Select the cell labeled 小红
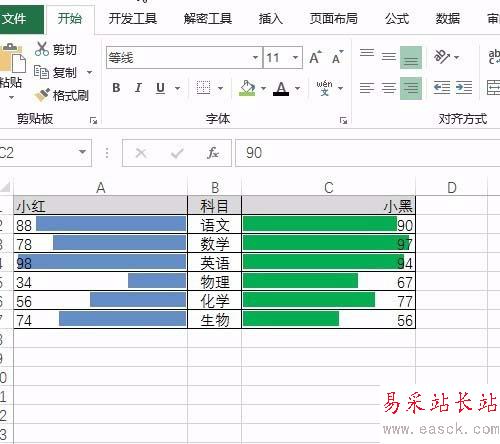The height and width of the screenshot is (444, 500). pyautogui.click(x=100, y=205)
